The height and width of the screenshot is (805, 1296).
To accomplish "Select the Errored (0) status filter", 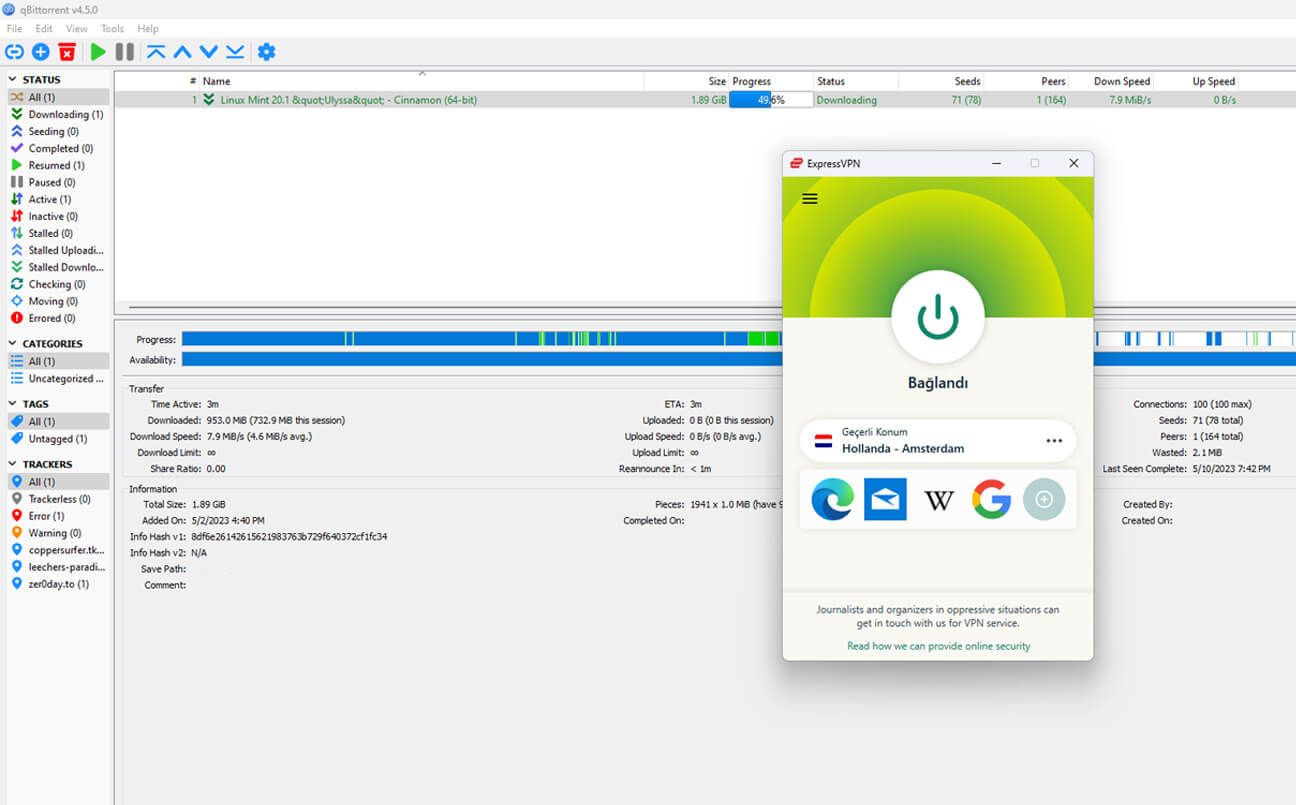I will [43, 319].
